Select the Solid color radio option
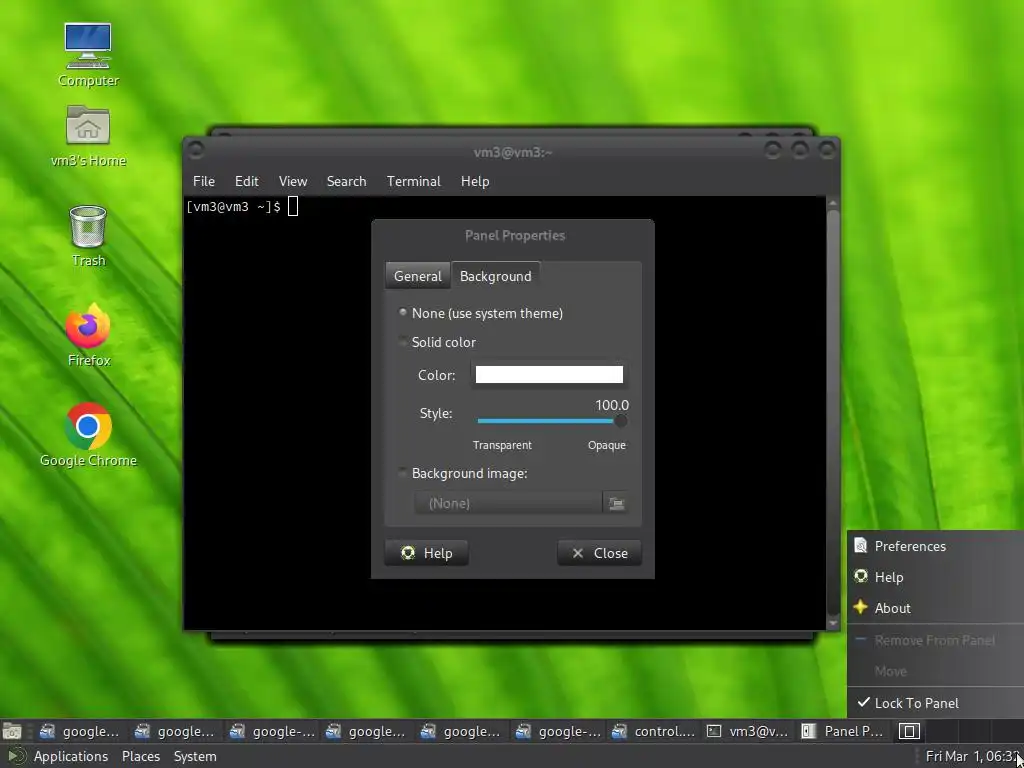This screenshot has width=1024, height=768. pyautogui.click(x=437, y=342)
